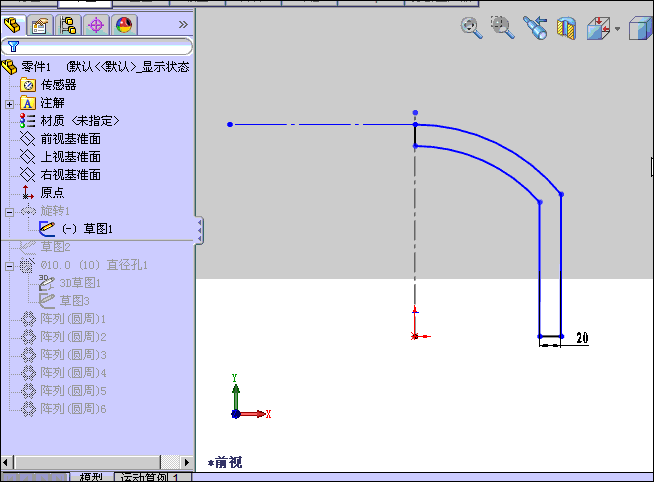Click the 零件1 part icon

[x=9, y=67]
